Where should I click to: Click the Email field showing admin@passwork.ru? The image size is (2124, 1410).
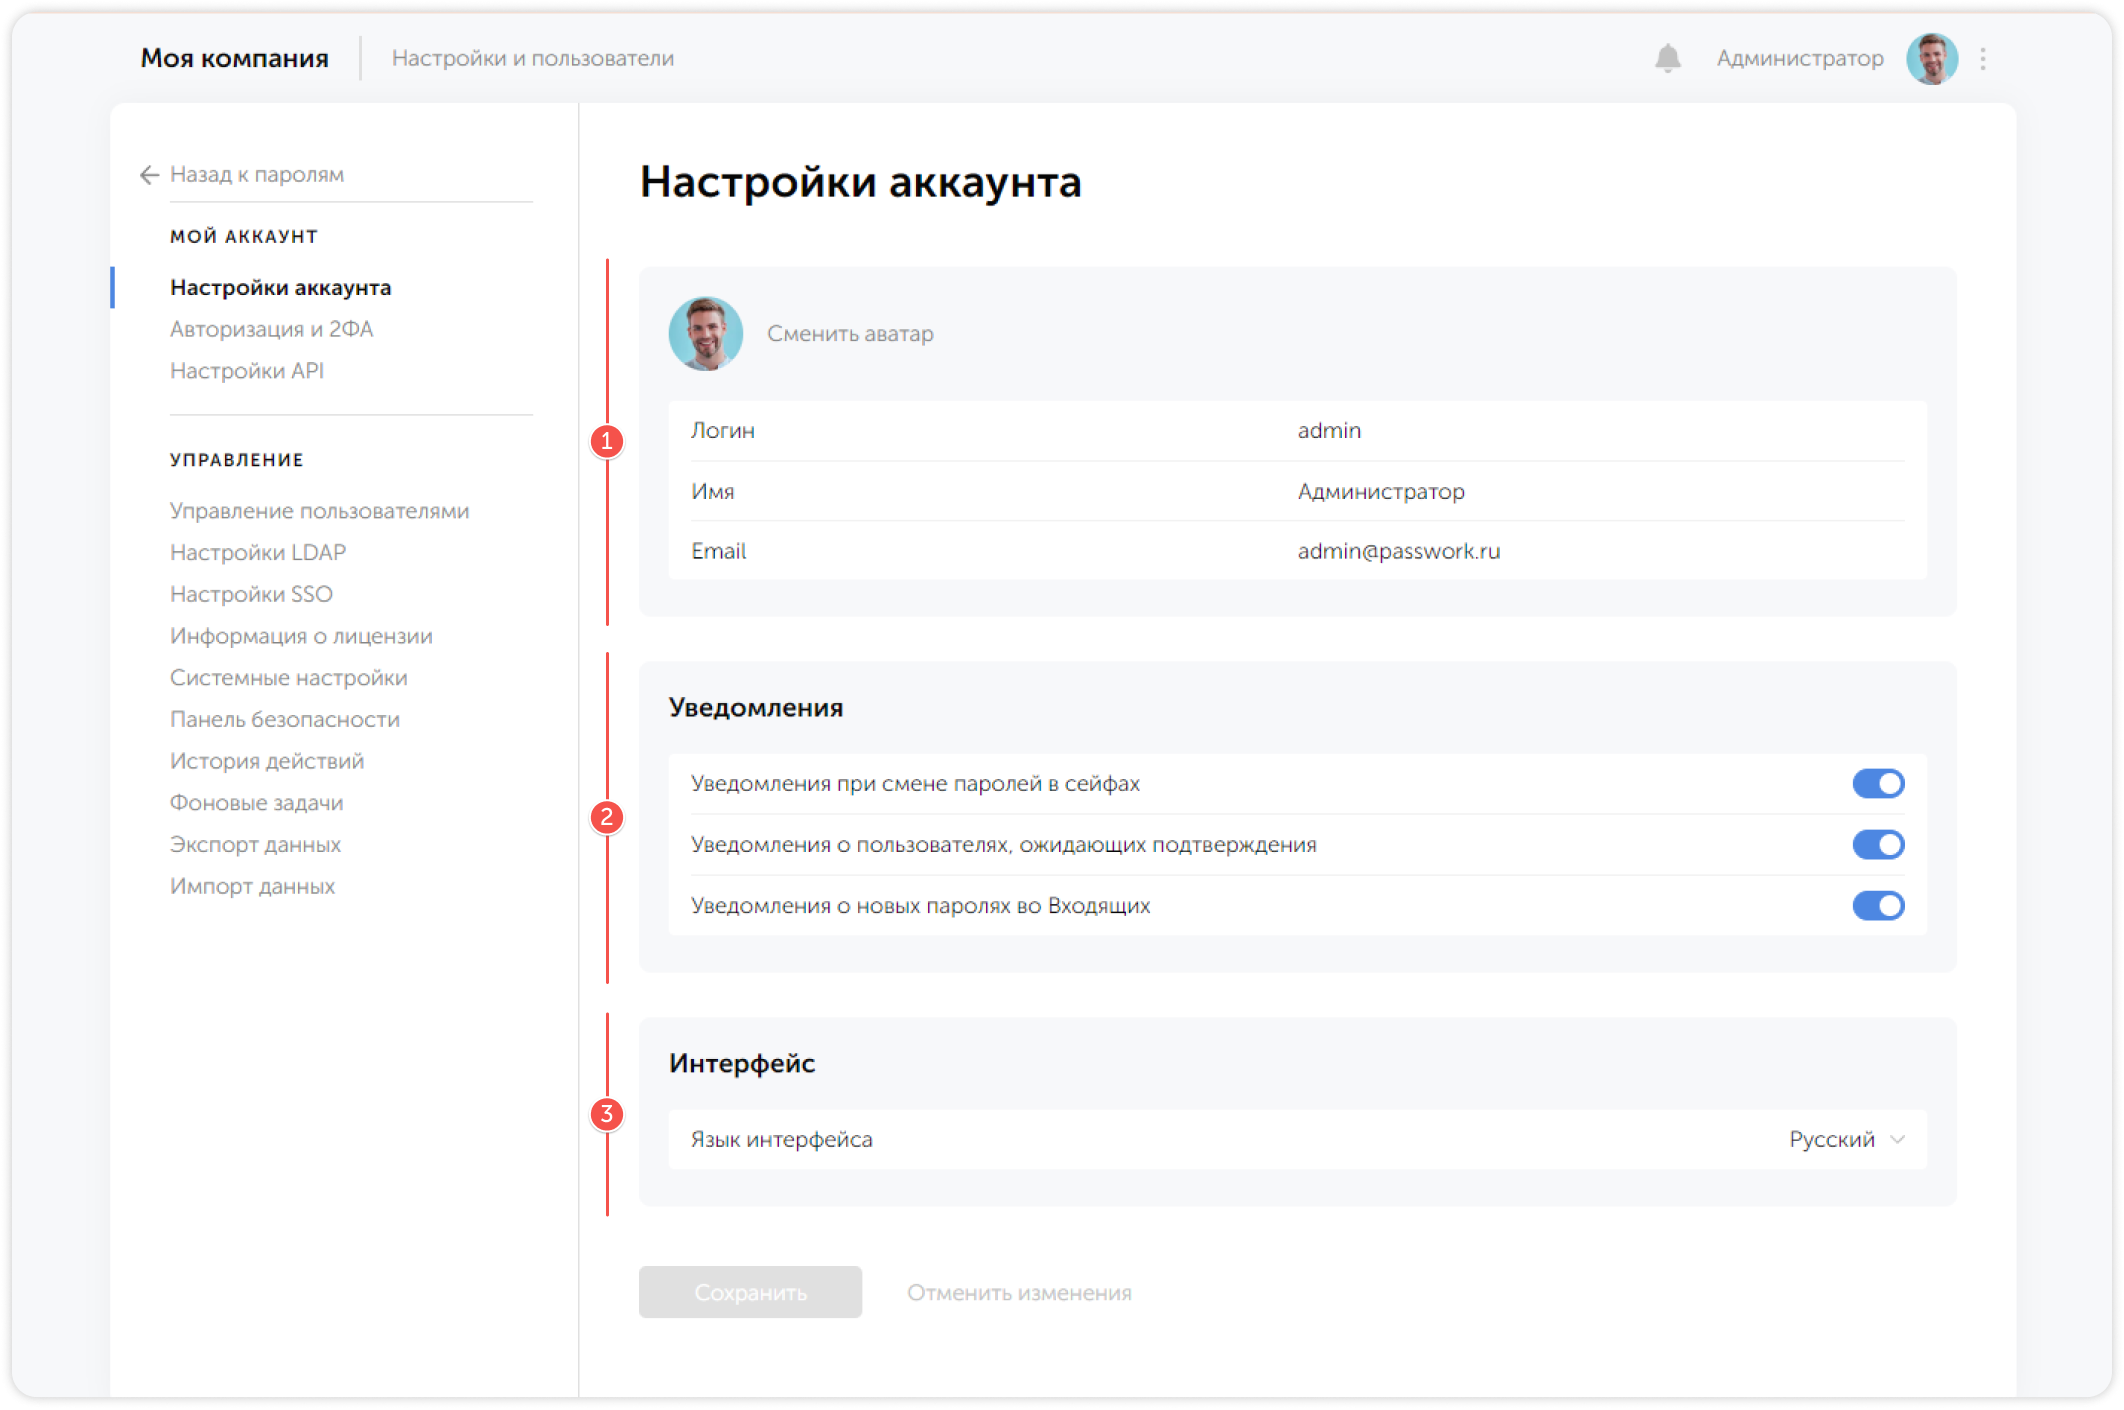click(x=1399, y=551)
